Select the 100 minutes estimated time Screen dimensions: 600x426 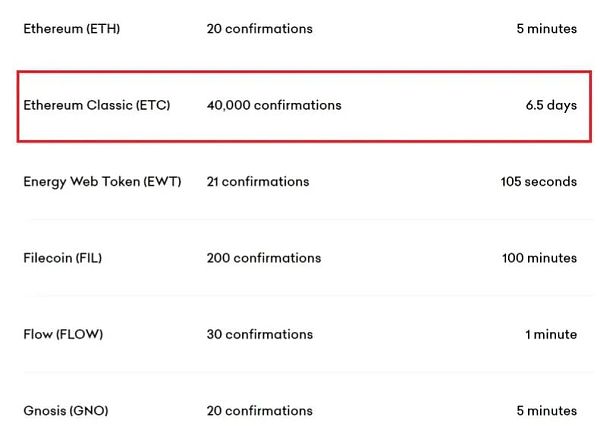coord(539,258)
